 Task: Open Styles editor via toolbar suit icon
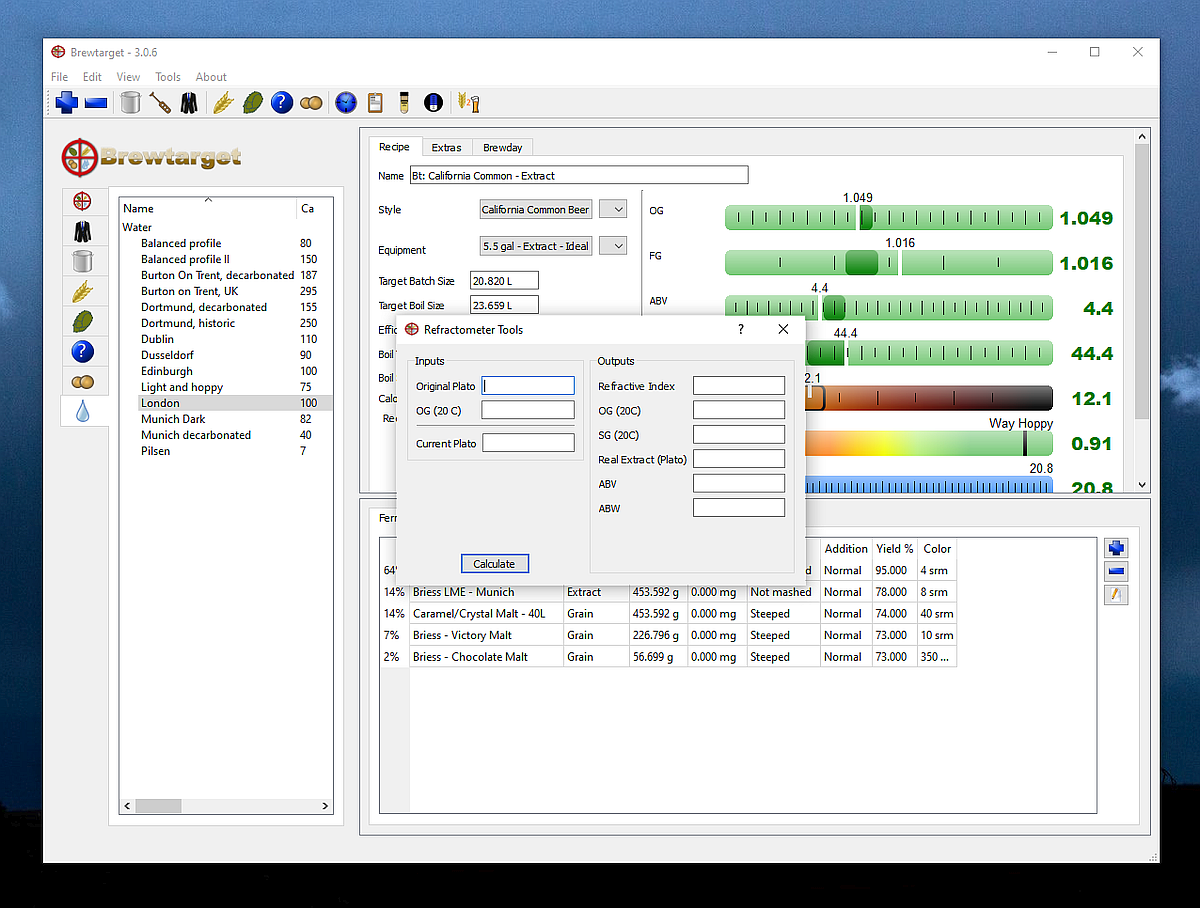coord(189,102)
